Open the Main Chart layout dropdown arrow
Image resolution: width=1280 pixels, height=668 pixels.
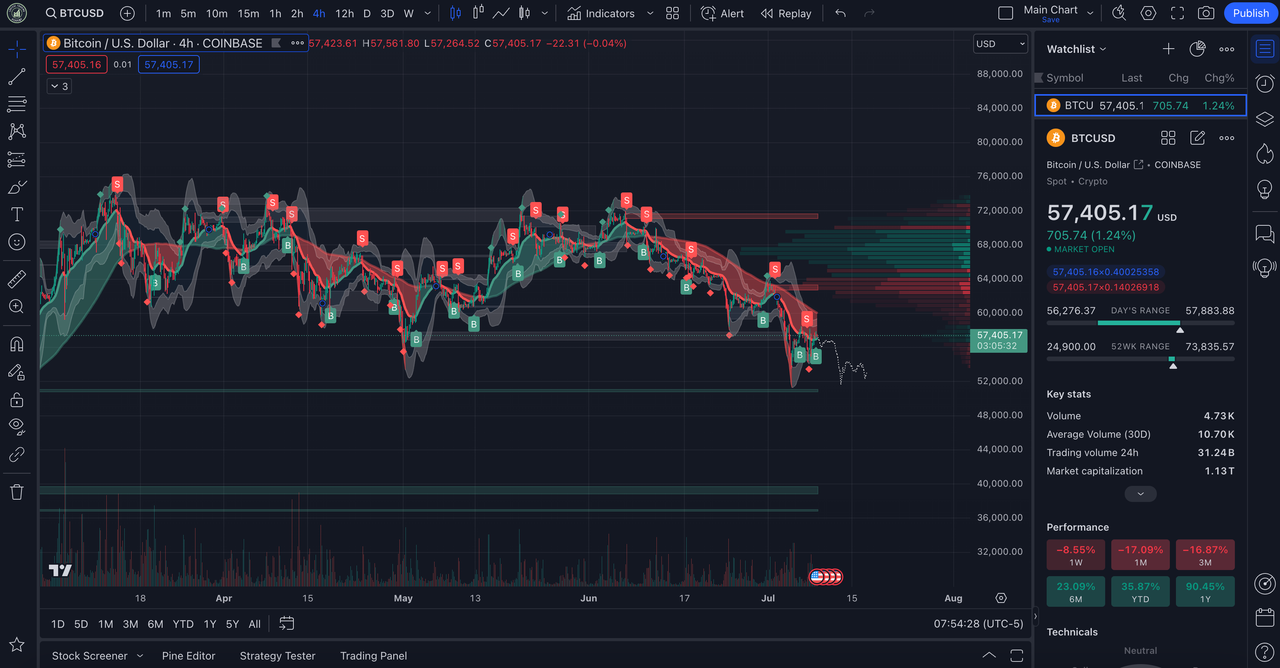(x=1090, y=14)
